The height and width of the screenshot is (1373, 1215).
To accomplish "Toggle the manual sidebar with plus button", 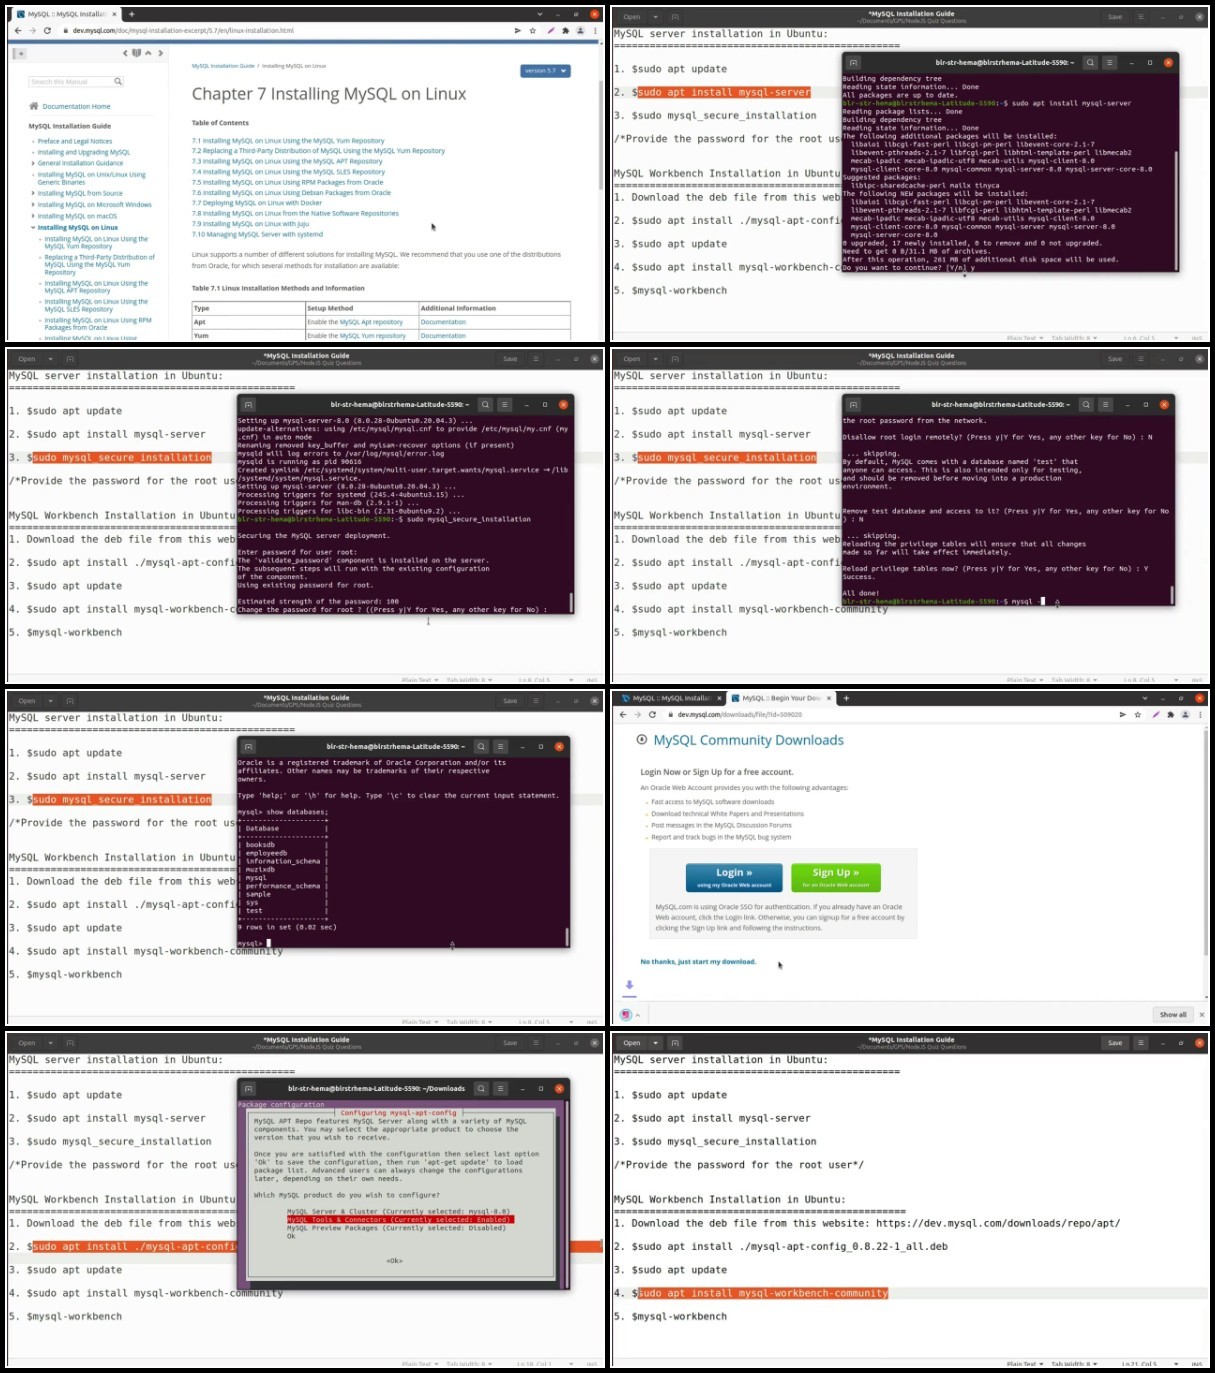I will (19, 53).
